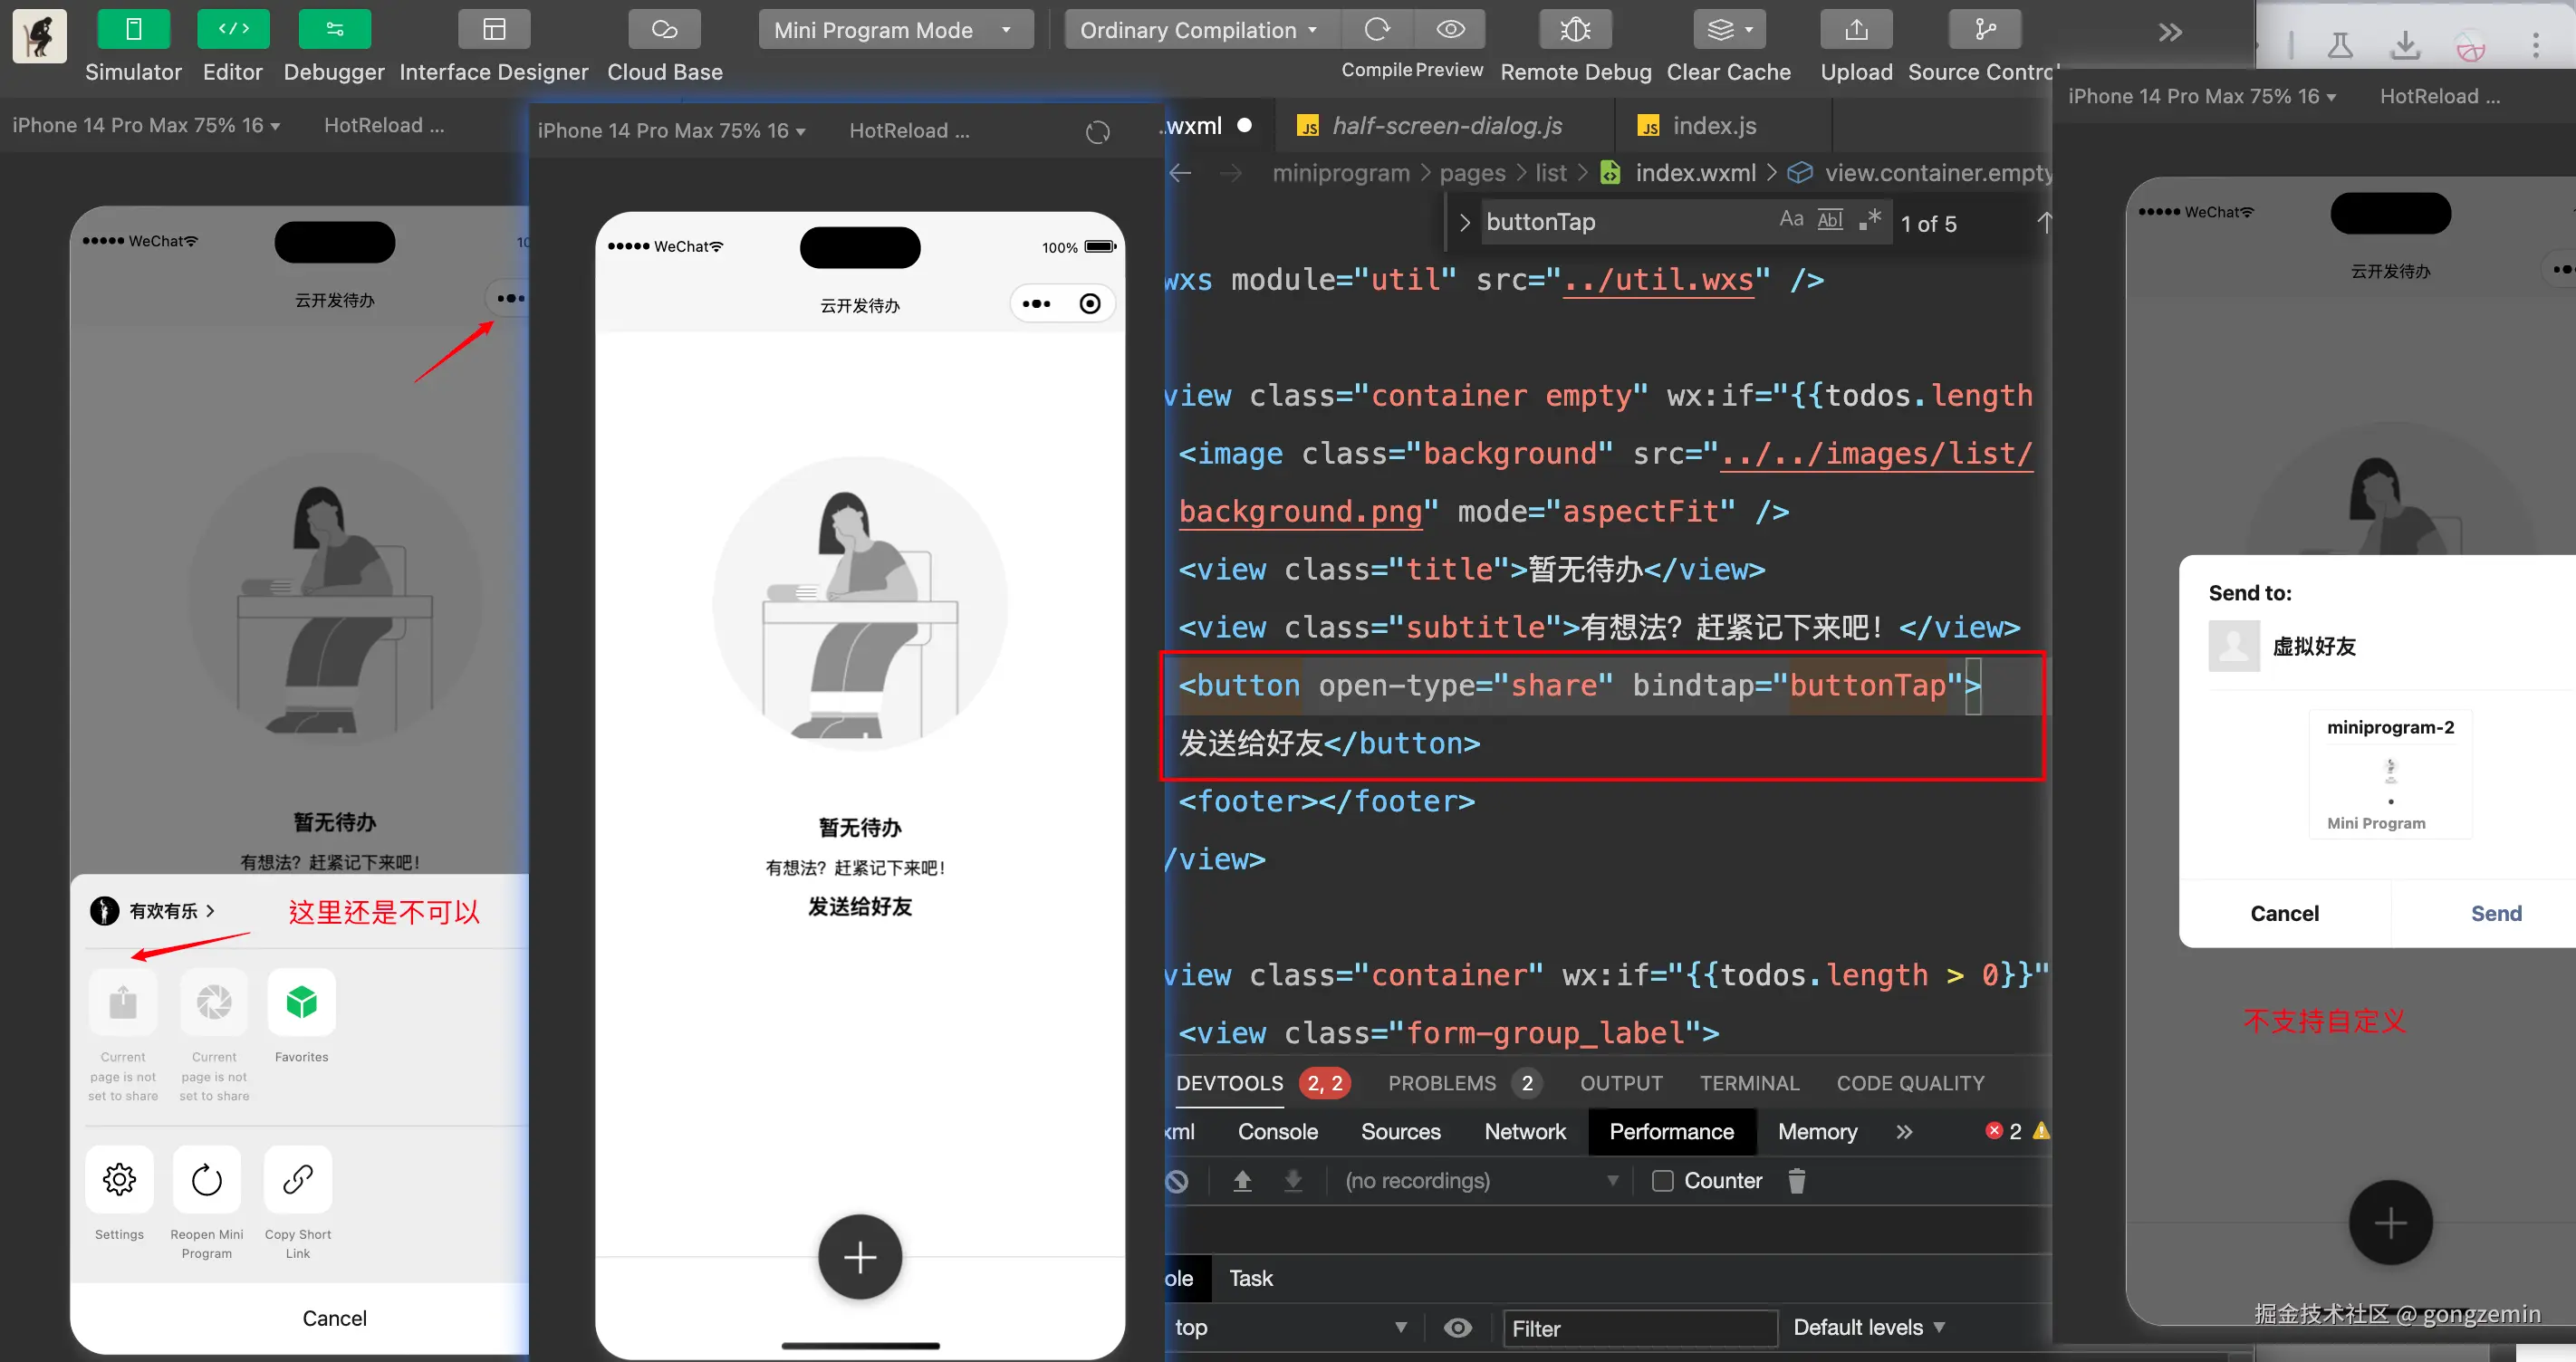Click the Send button
The image size is (2576, 1362).
pyautogui.click(x=2495, y=913)
